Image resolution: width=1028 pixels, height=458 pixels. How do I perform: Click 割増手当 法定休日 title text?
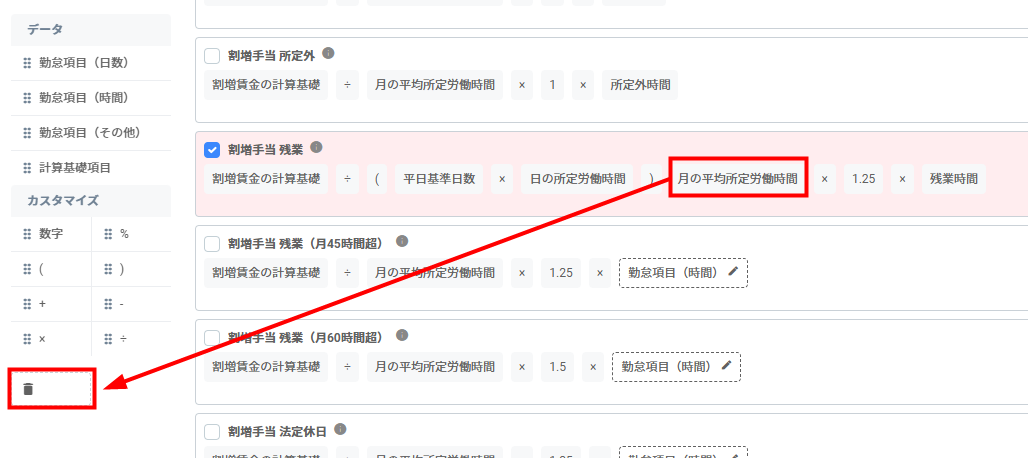point(278,432)
